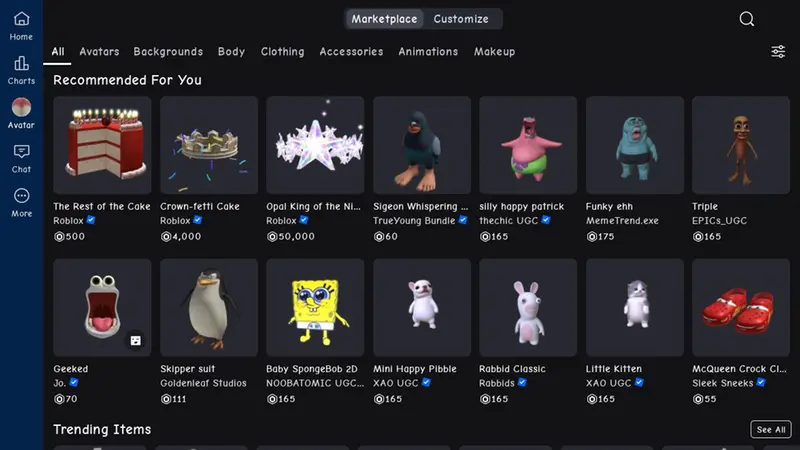The height and width of the screenshot is (450, 800).
Task: Select the Backgrounds category tab
Action: (168, 52)
